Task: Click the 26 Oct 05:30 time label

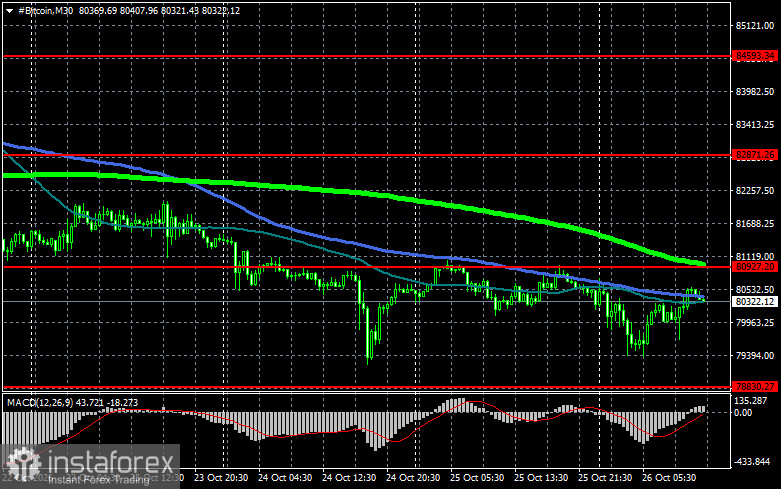Action: pyautogui.click(x=669, y=478)
